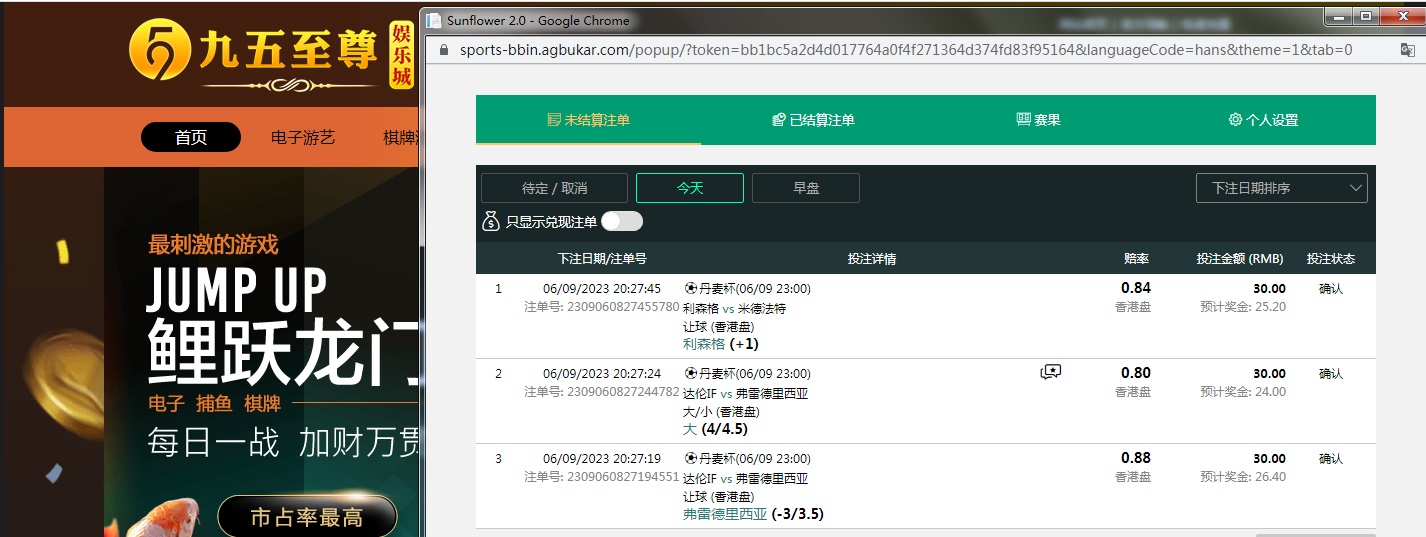Viewport: 1426px width, 537px height.
Task: Select the 待定 / 取消 filter button
Action: coord(554,188)
